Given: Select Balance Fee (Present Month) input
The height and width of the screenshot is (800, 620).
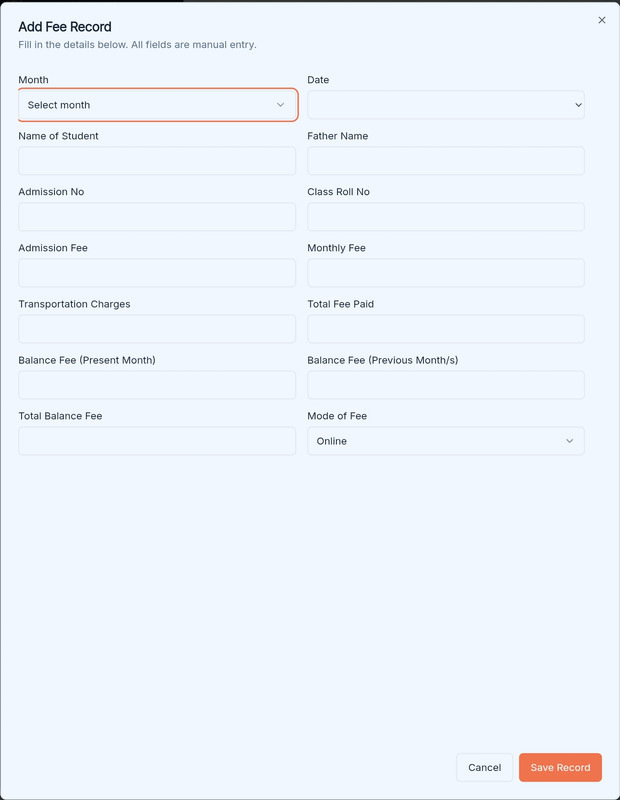Looking at the screenshot, I should (x=157, y=385).
